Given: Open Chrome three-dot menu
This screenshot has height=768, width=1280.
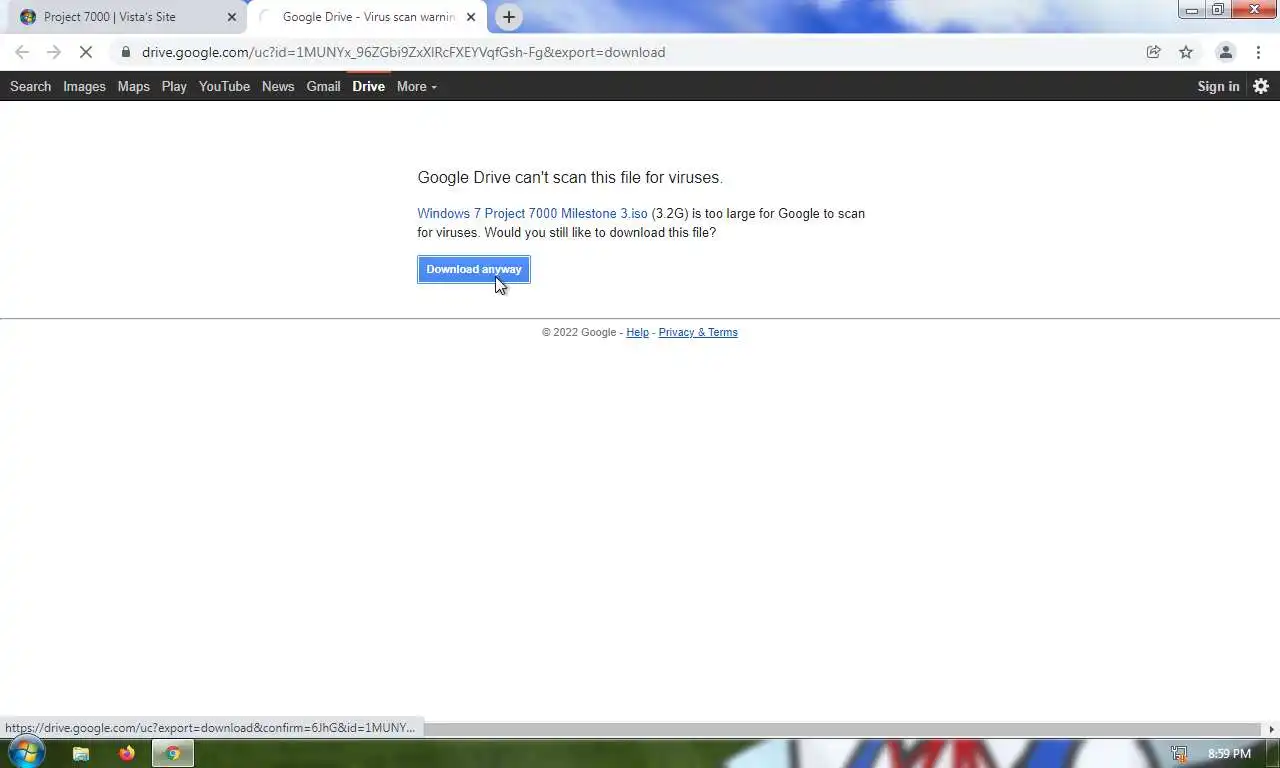Looking at the screenshot, I should (x=1258, y=52).
